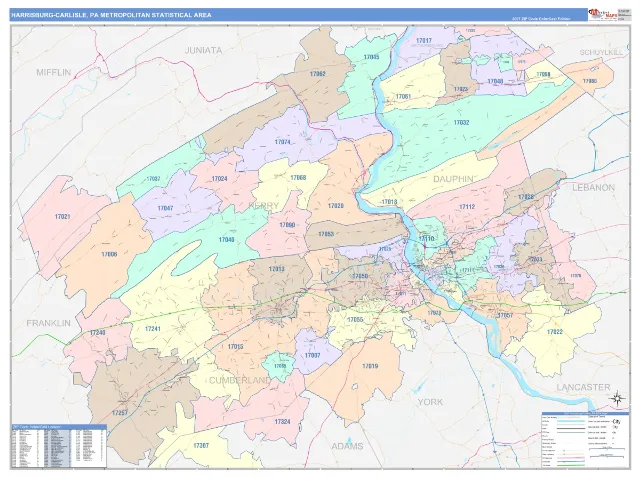
Task: Select ZIP code 17047 label
Action: coord(165,208)
